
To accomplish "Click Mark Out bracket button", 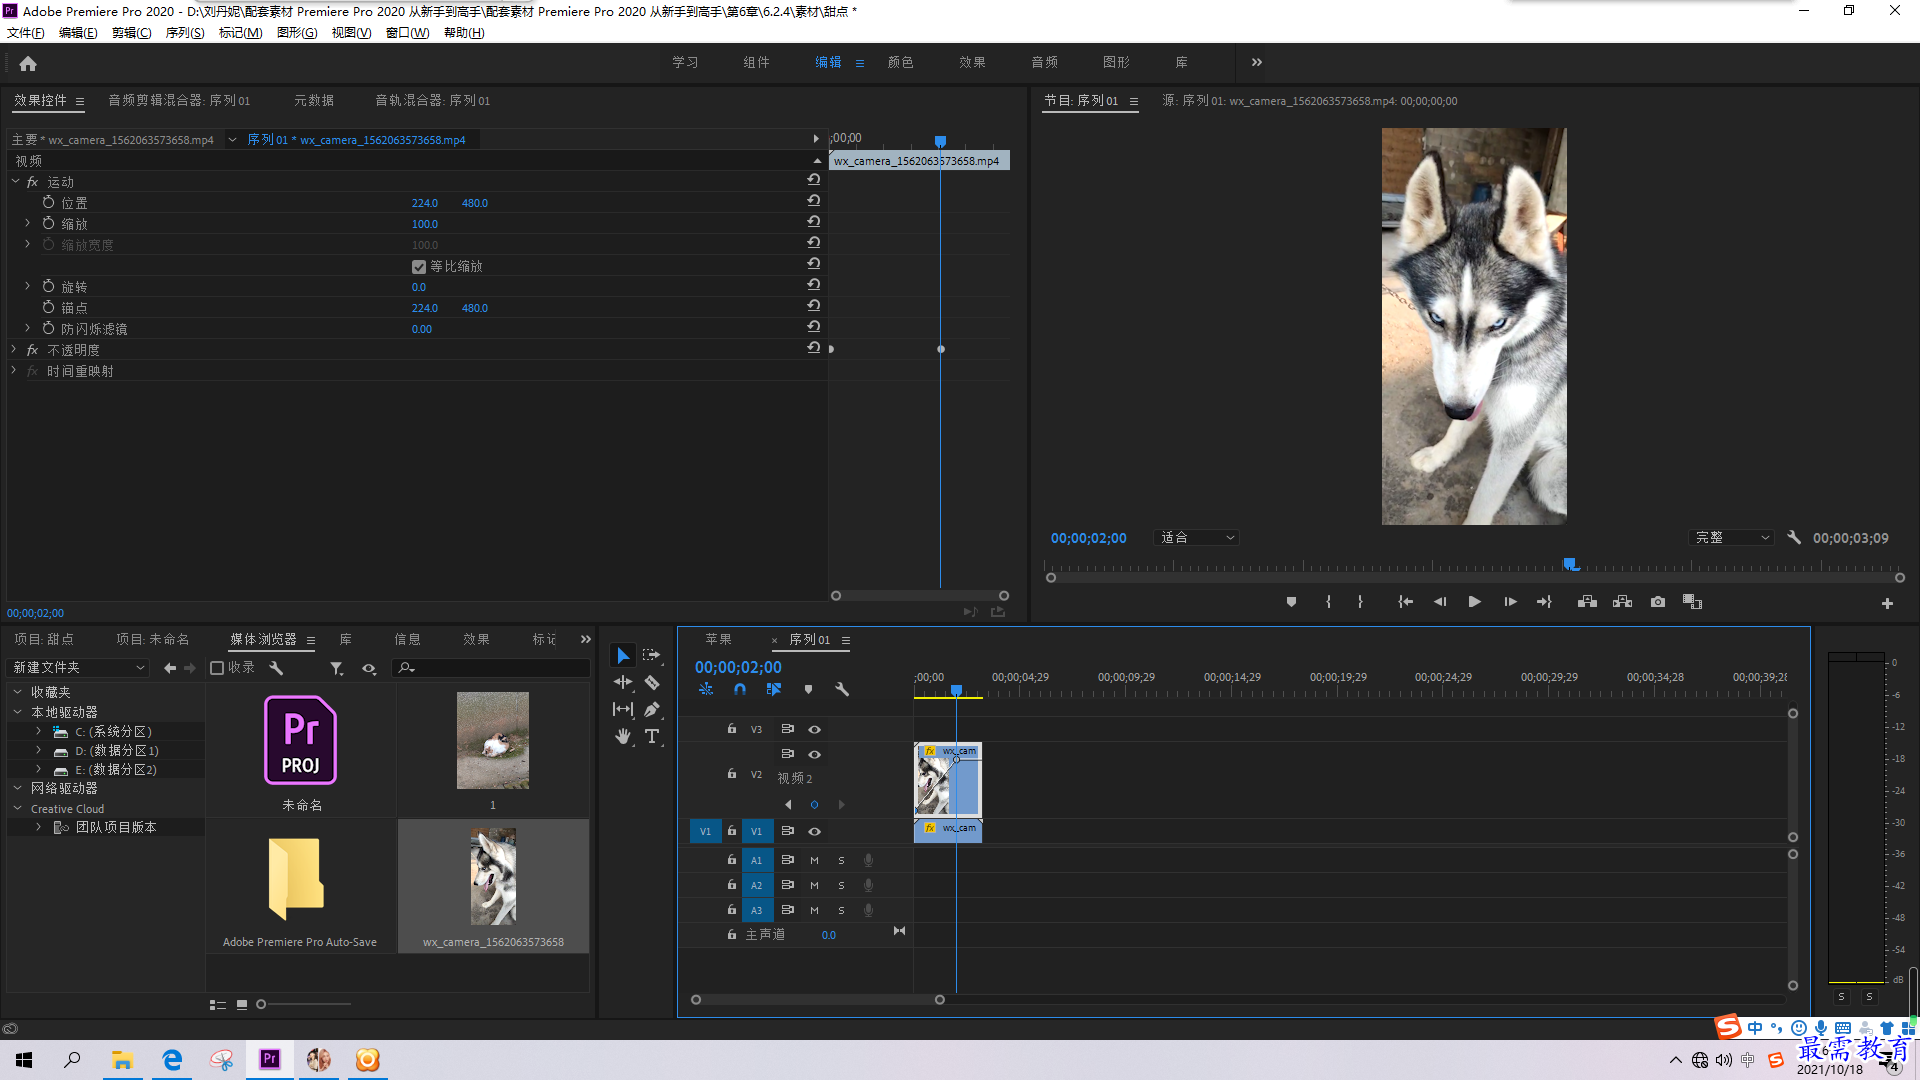I will (1360, 602).
